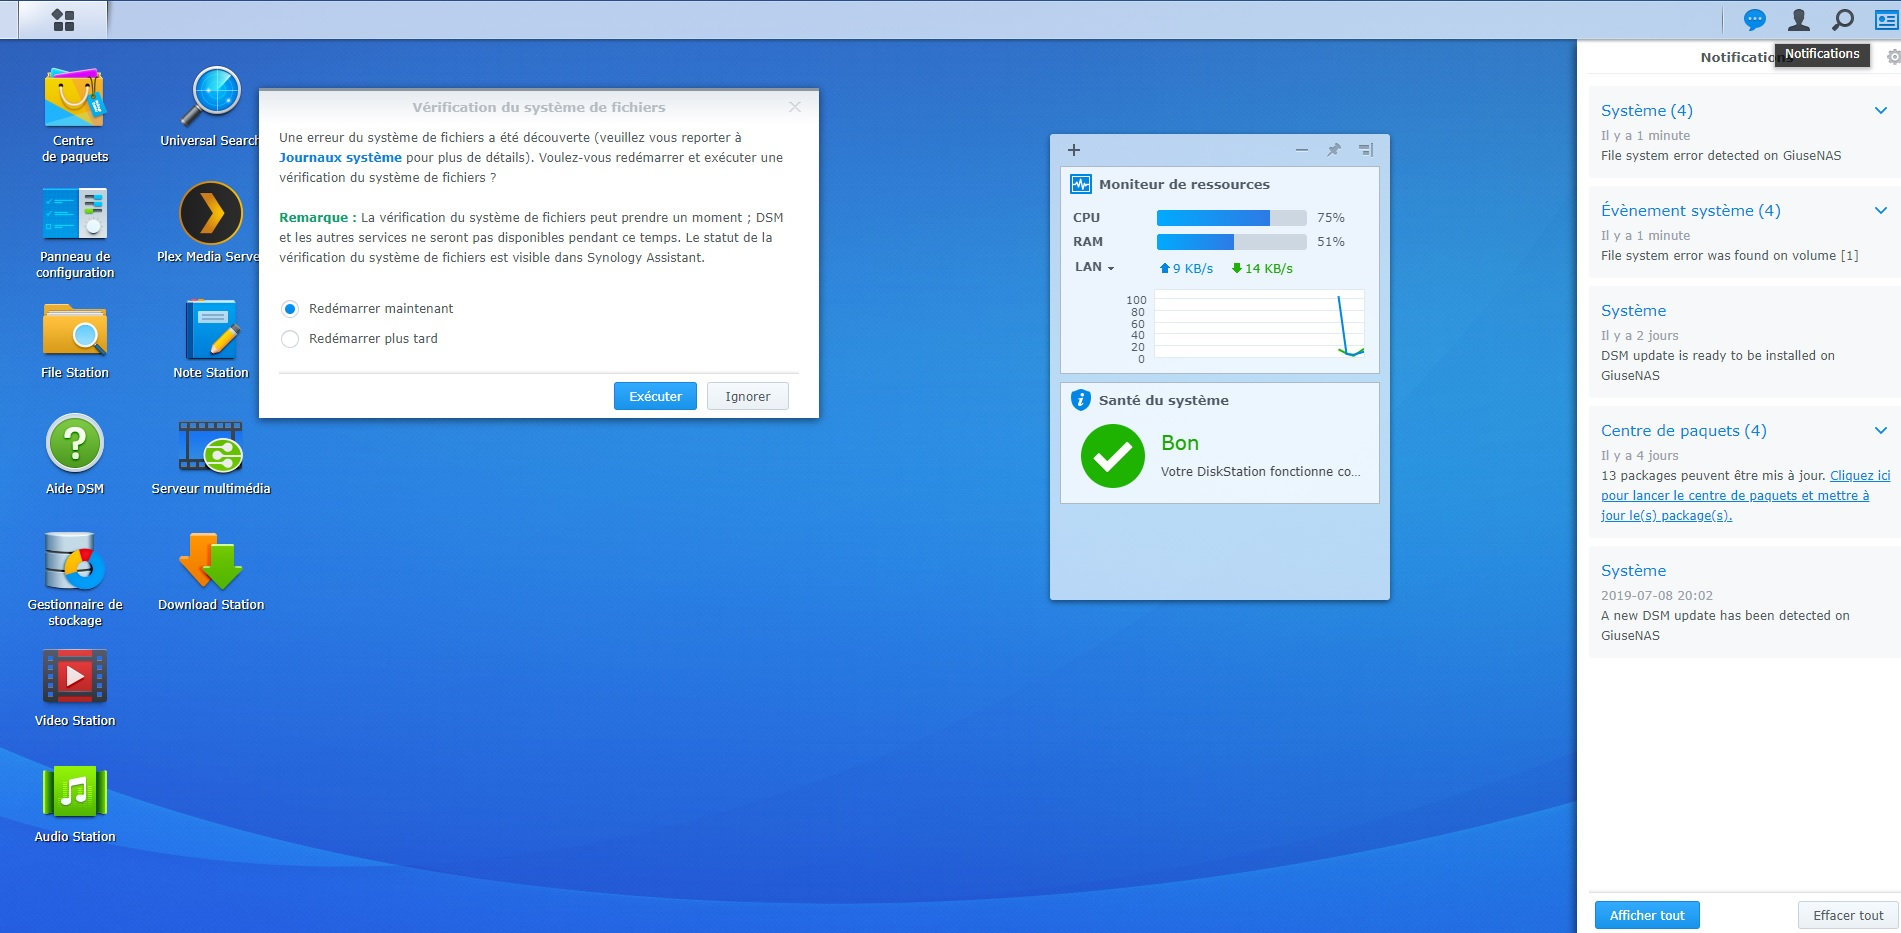Click 'File system error detected on GiuseNAS'
The height and width of the screenshot is (933, 1901).
pyautogui.click(x=1721, y=155)
